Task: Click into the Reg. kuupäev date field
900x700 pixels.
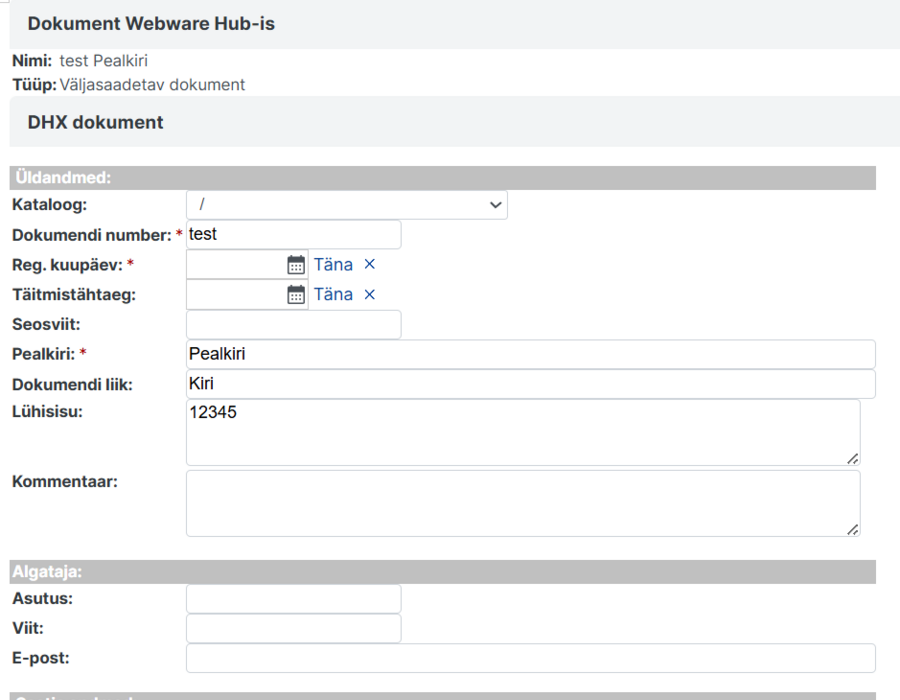Action: click(x=236, y=265)
